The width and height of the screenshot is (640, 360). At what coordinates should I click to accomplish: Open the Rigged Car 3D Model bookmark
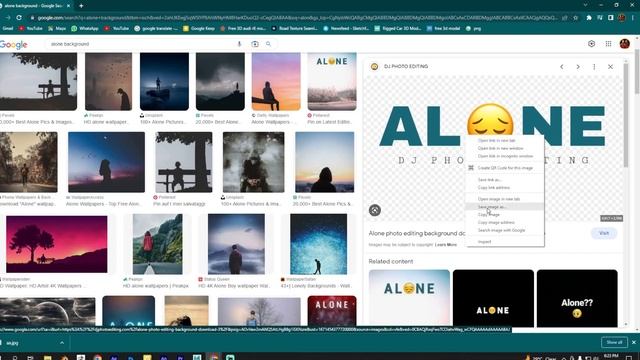[x=398, y=29]
